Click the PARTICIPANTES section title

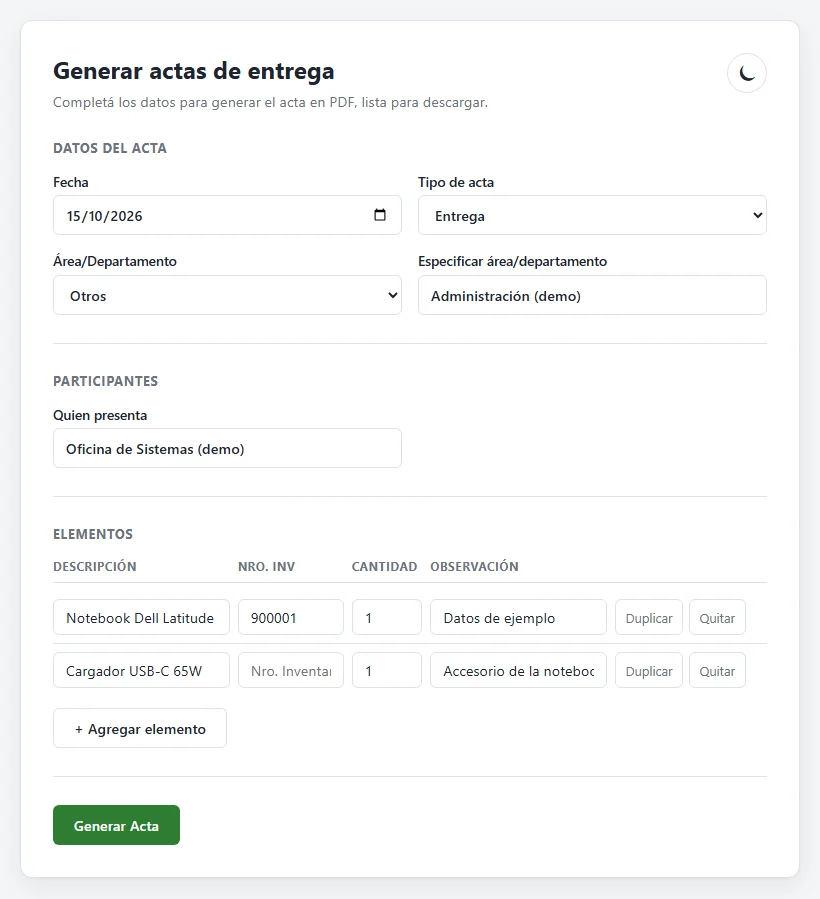(106, 381)
